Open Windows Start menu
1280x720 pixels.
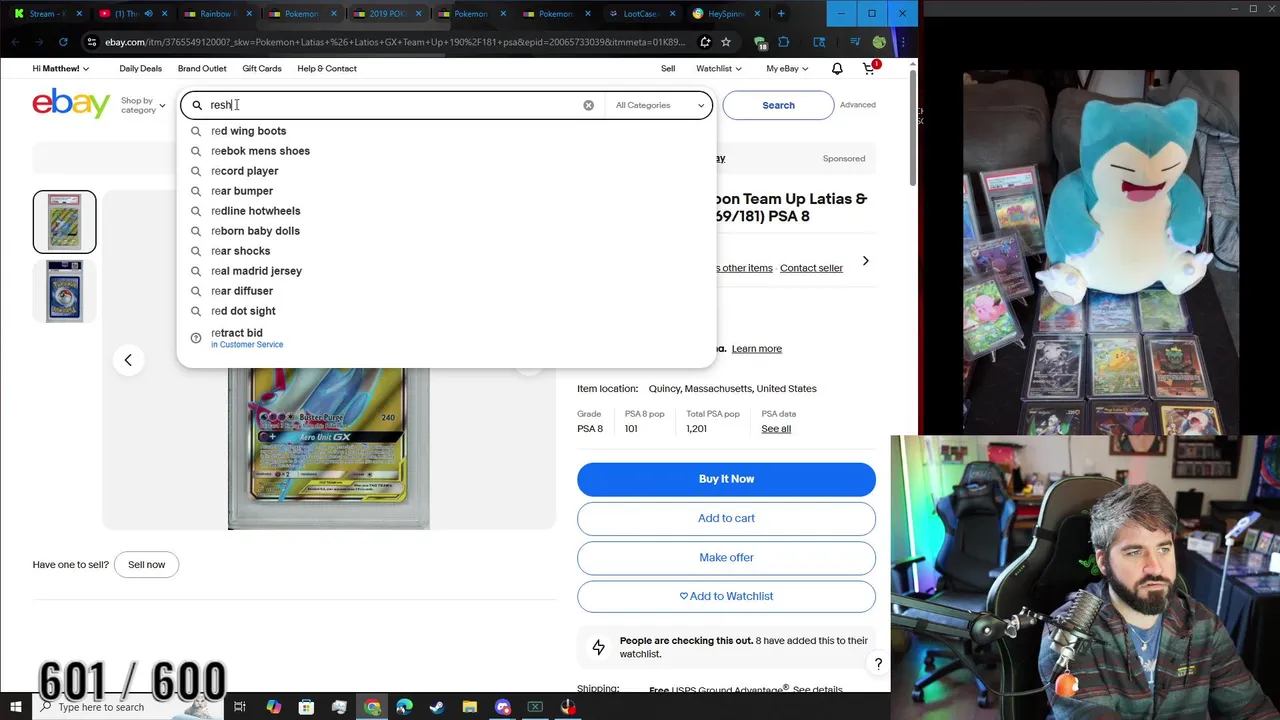16,707
